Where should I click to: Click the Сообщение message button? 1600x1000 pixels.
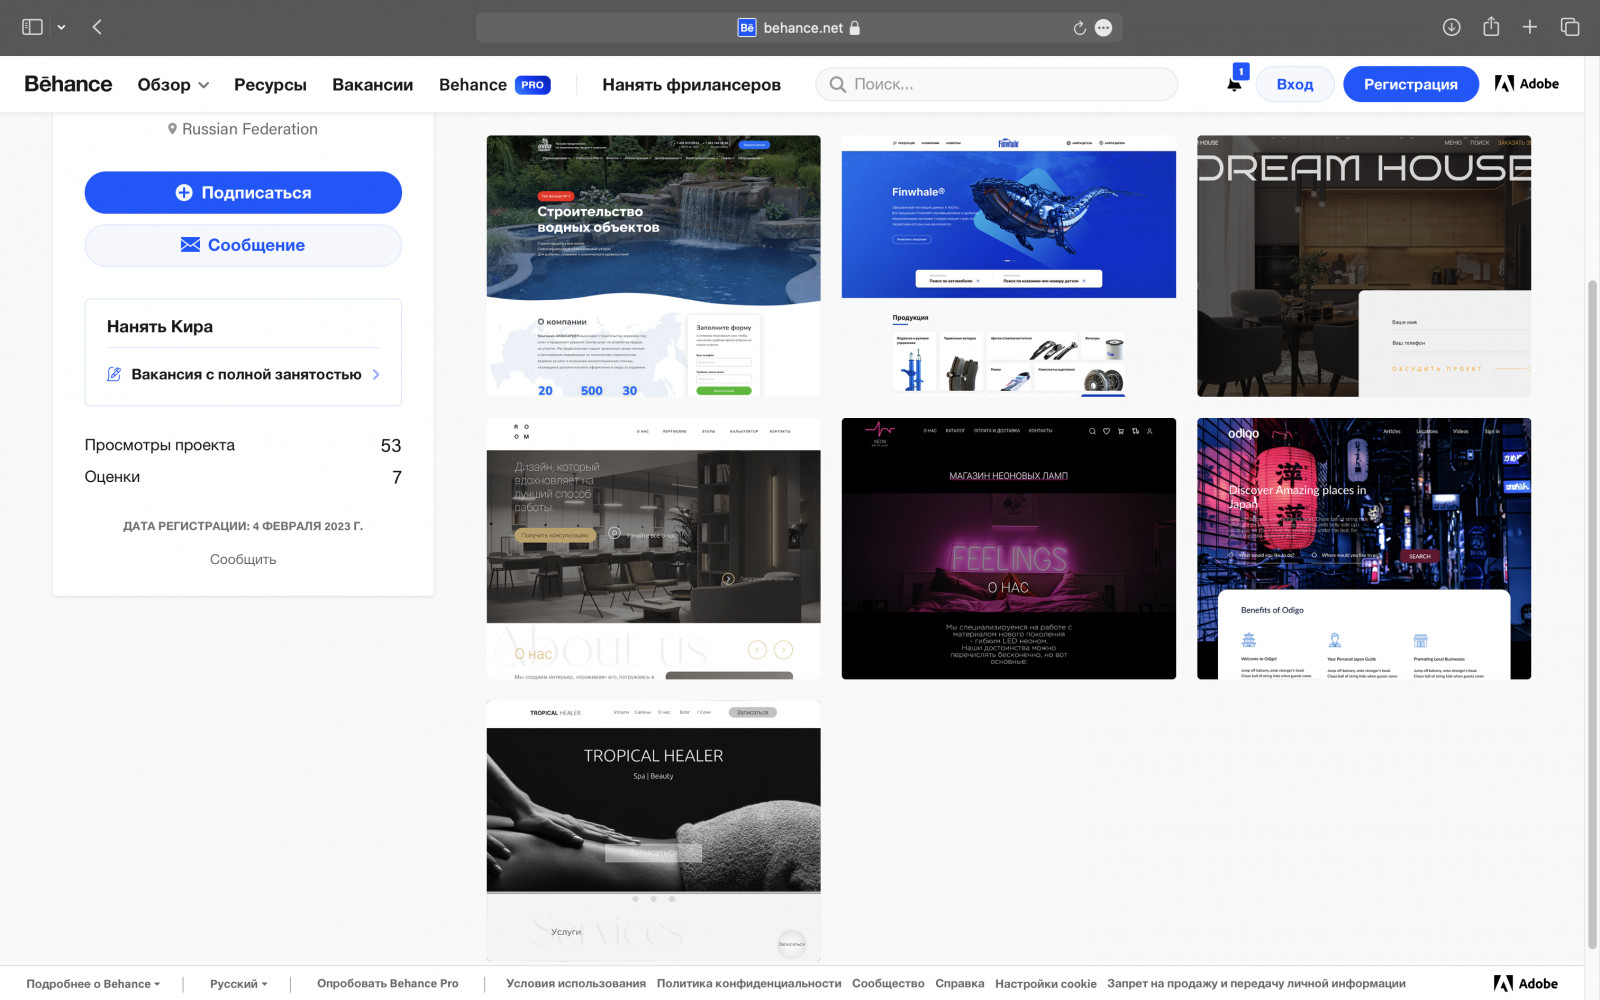[x=243, y=245]
